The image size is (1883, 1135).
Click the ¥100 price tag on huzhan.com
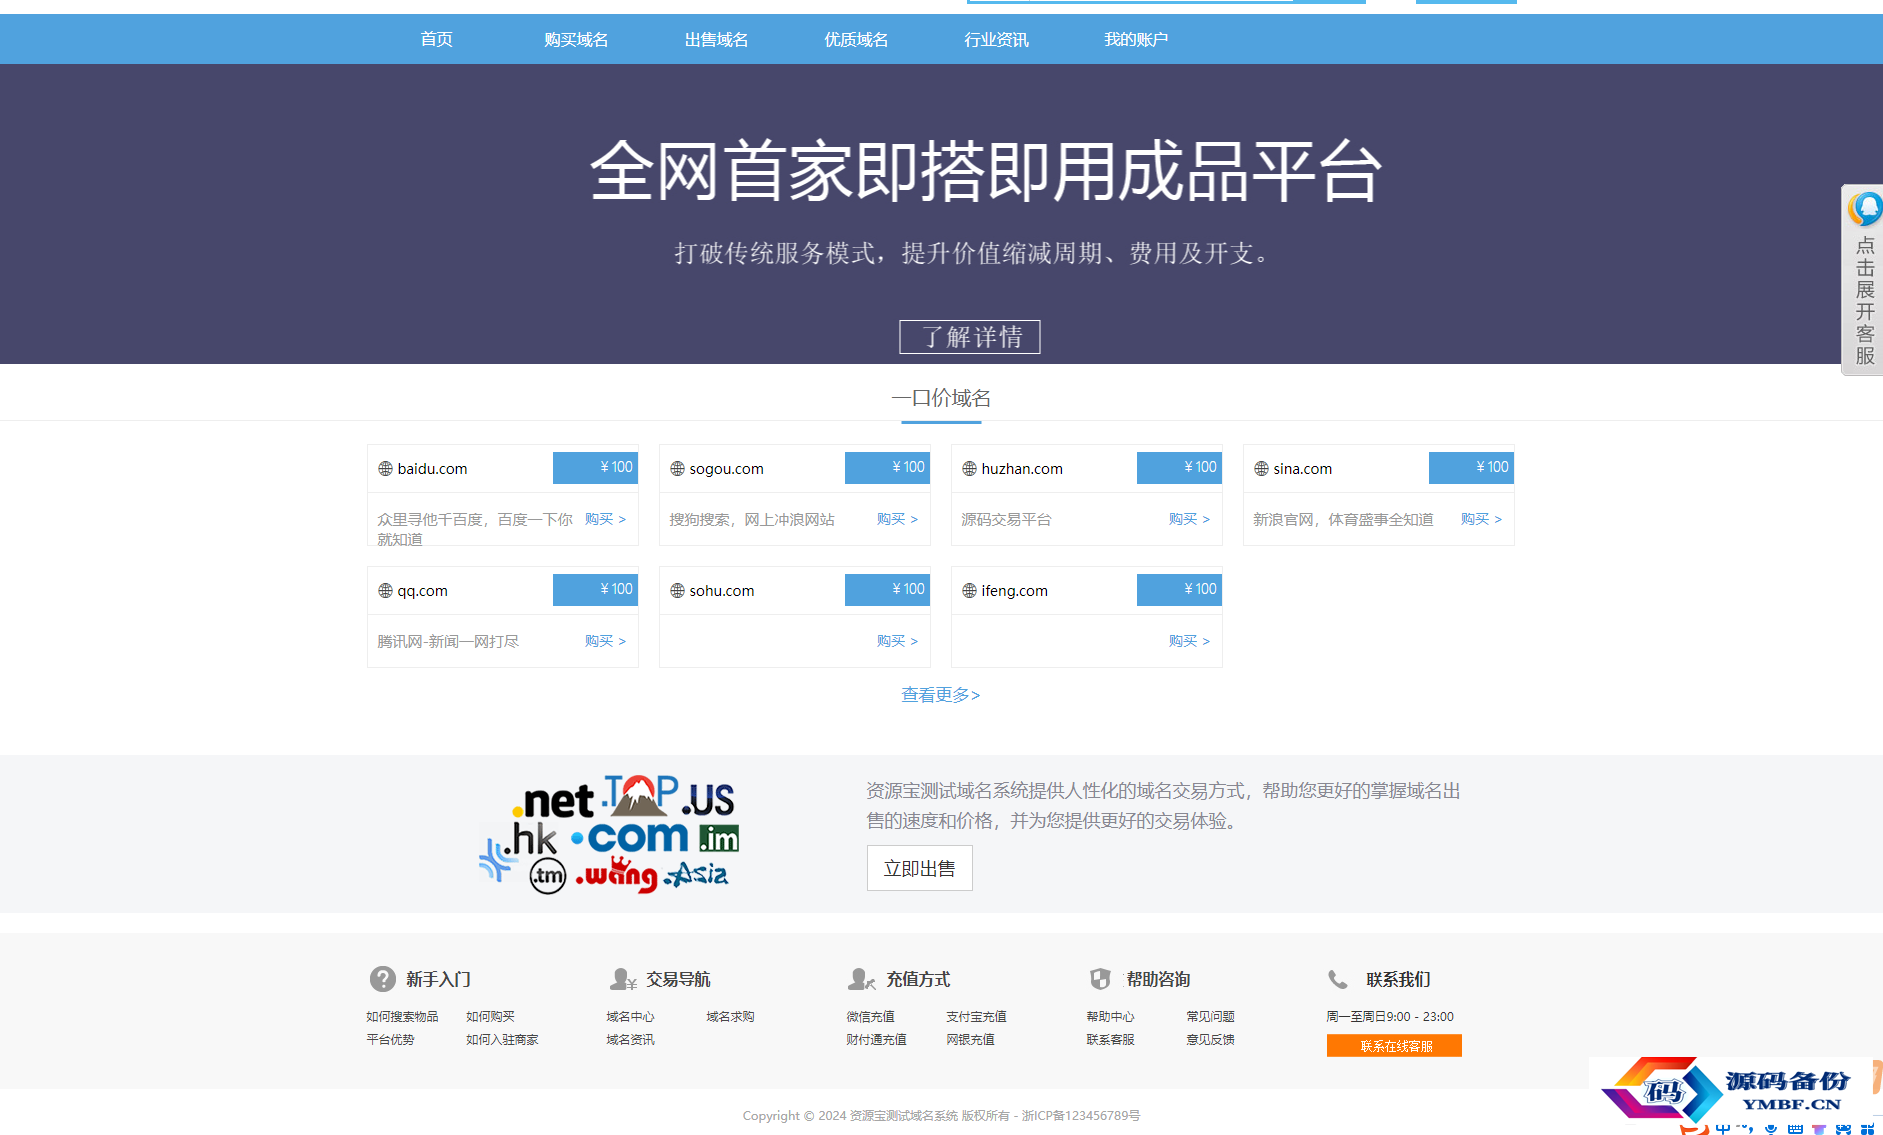point(1180,467)
